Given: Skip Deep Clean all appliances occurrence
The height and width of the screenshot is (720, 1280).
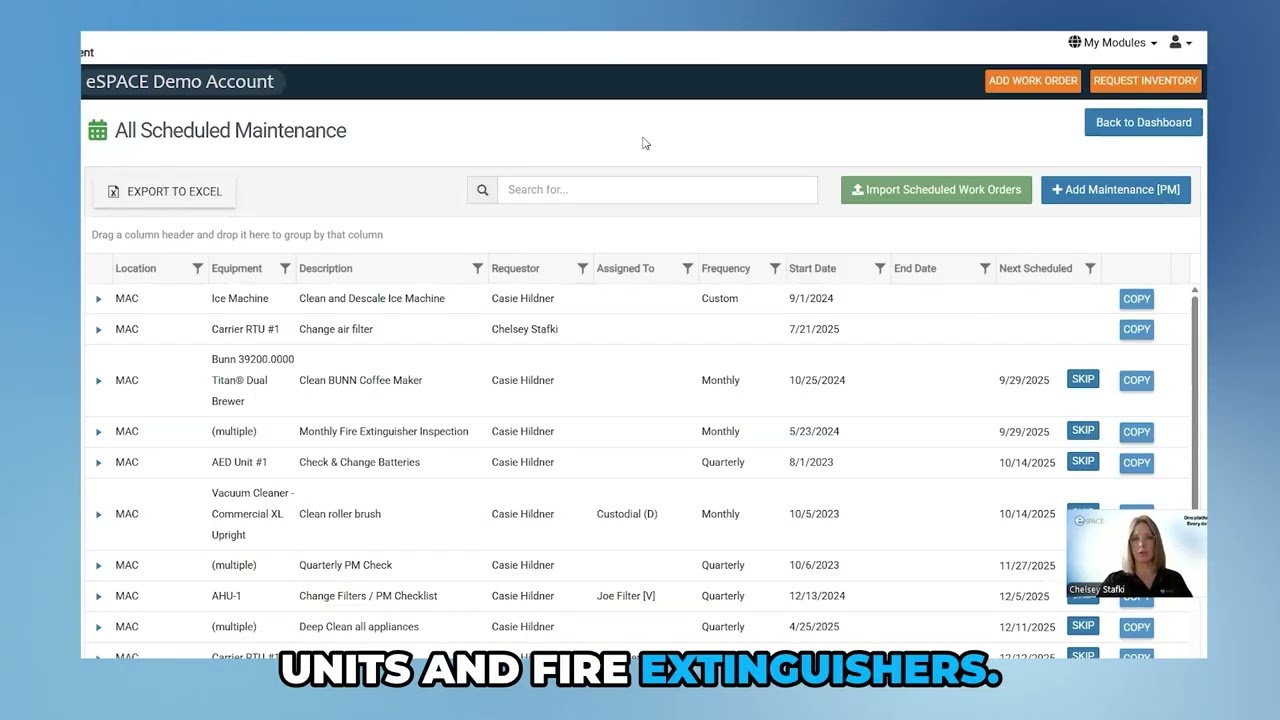Looking at the screenshot, I should pos(1082,625).
